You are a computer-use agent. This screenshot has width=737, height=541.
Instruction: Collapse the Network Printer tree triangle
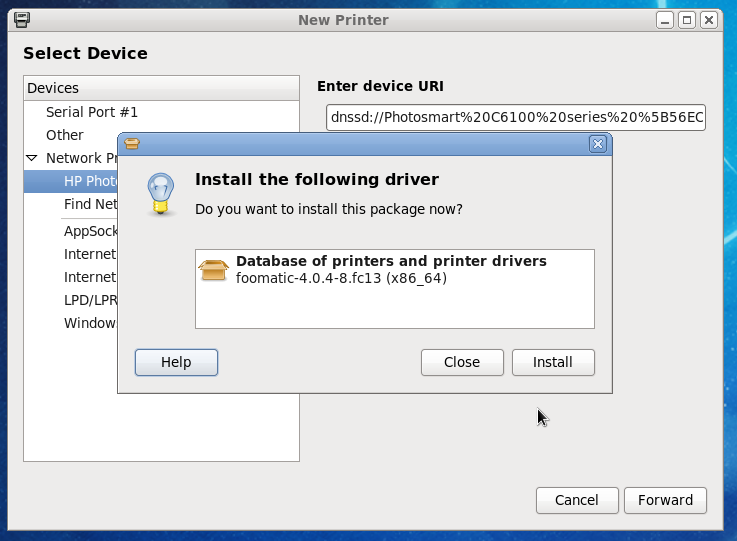coord(31,158)
